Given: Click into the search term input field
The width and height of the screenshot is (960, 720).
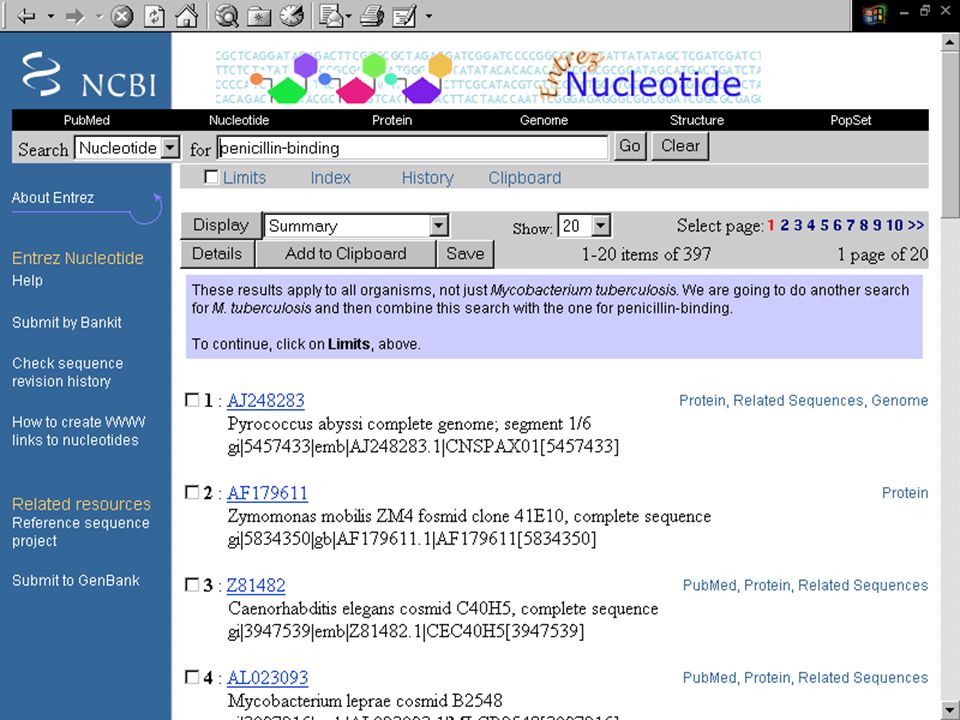Looking at the screenshot, I should (413, 148).
